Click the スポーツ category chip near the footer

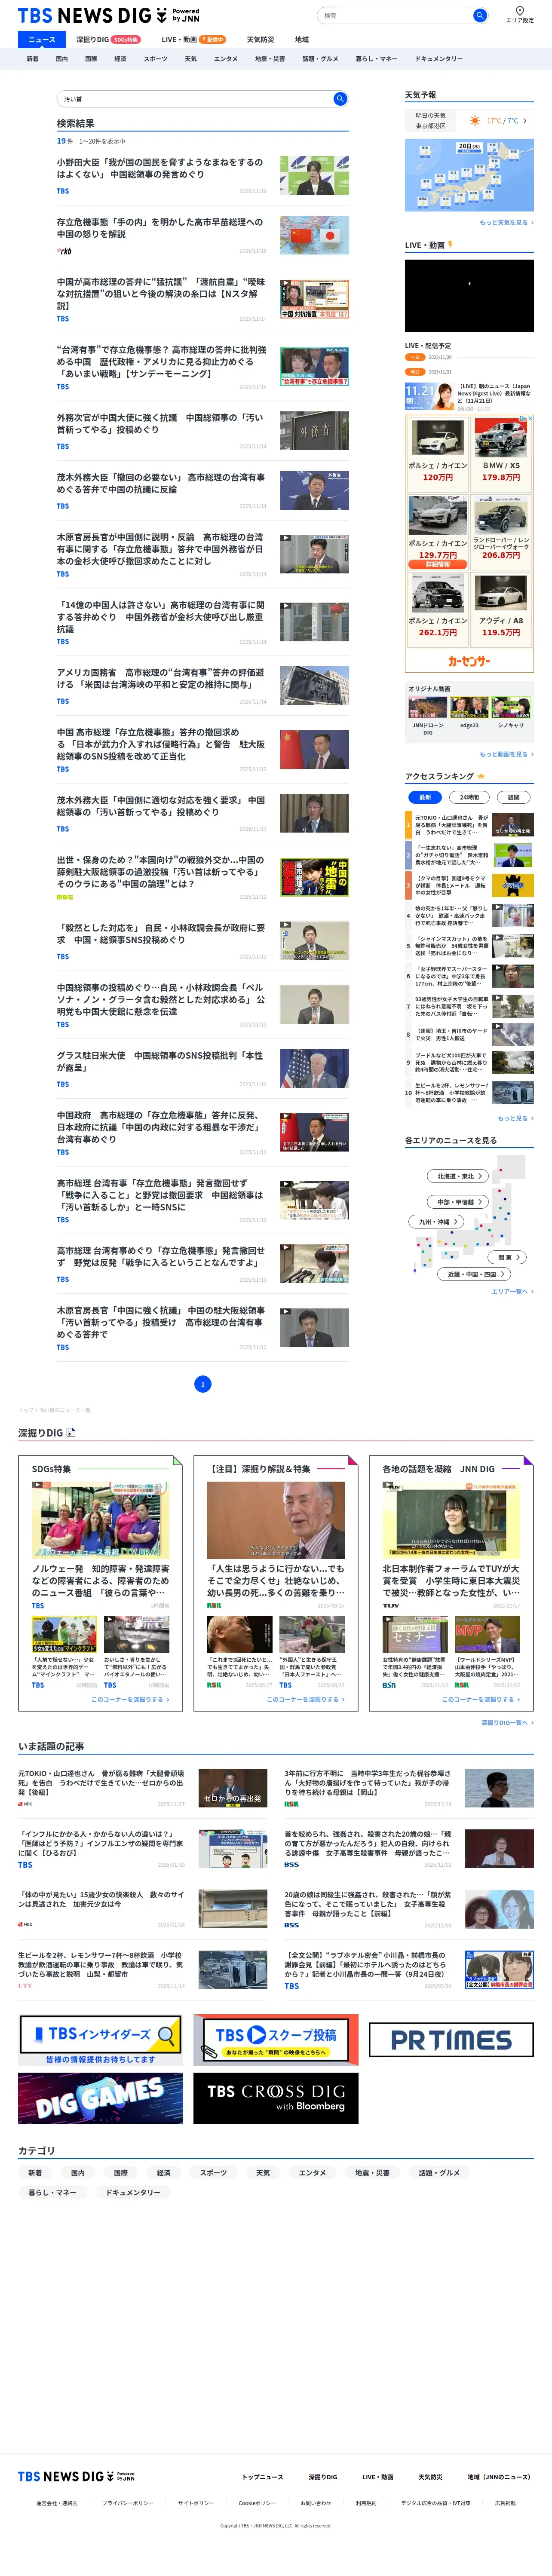pyautogui.click(x=213, y=2172)
